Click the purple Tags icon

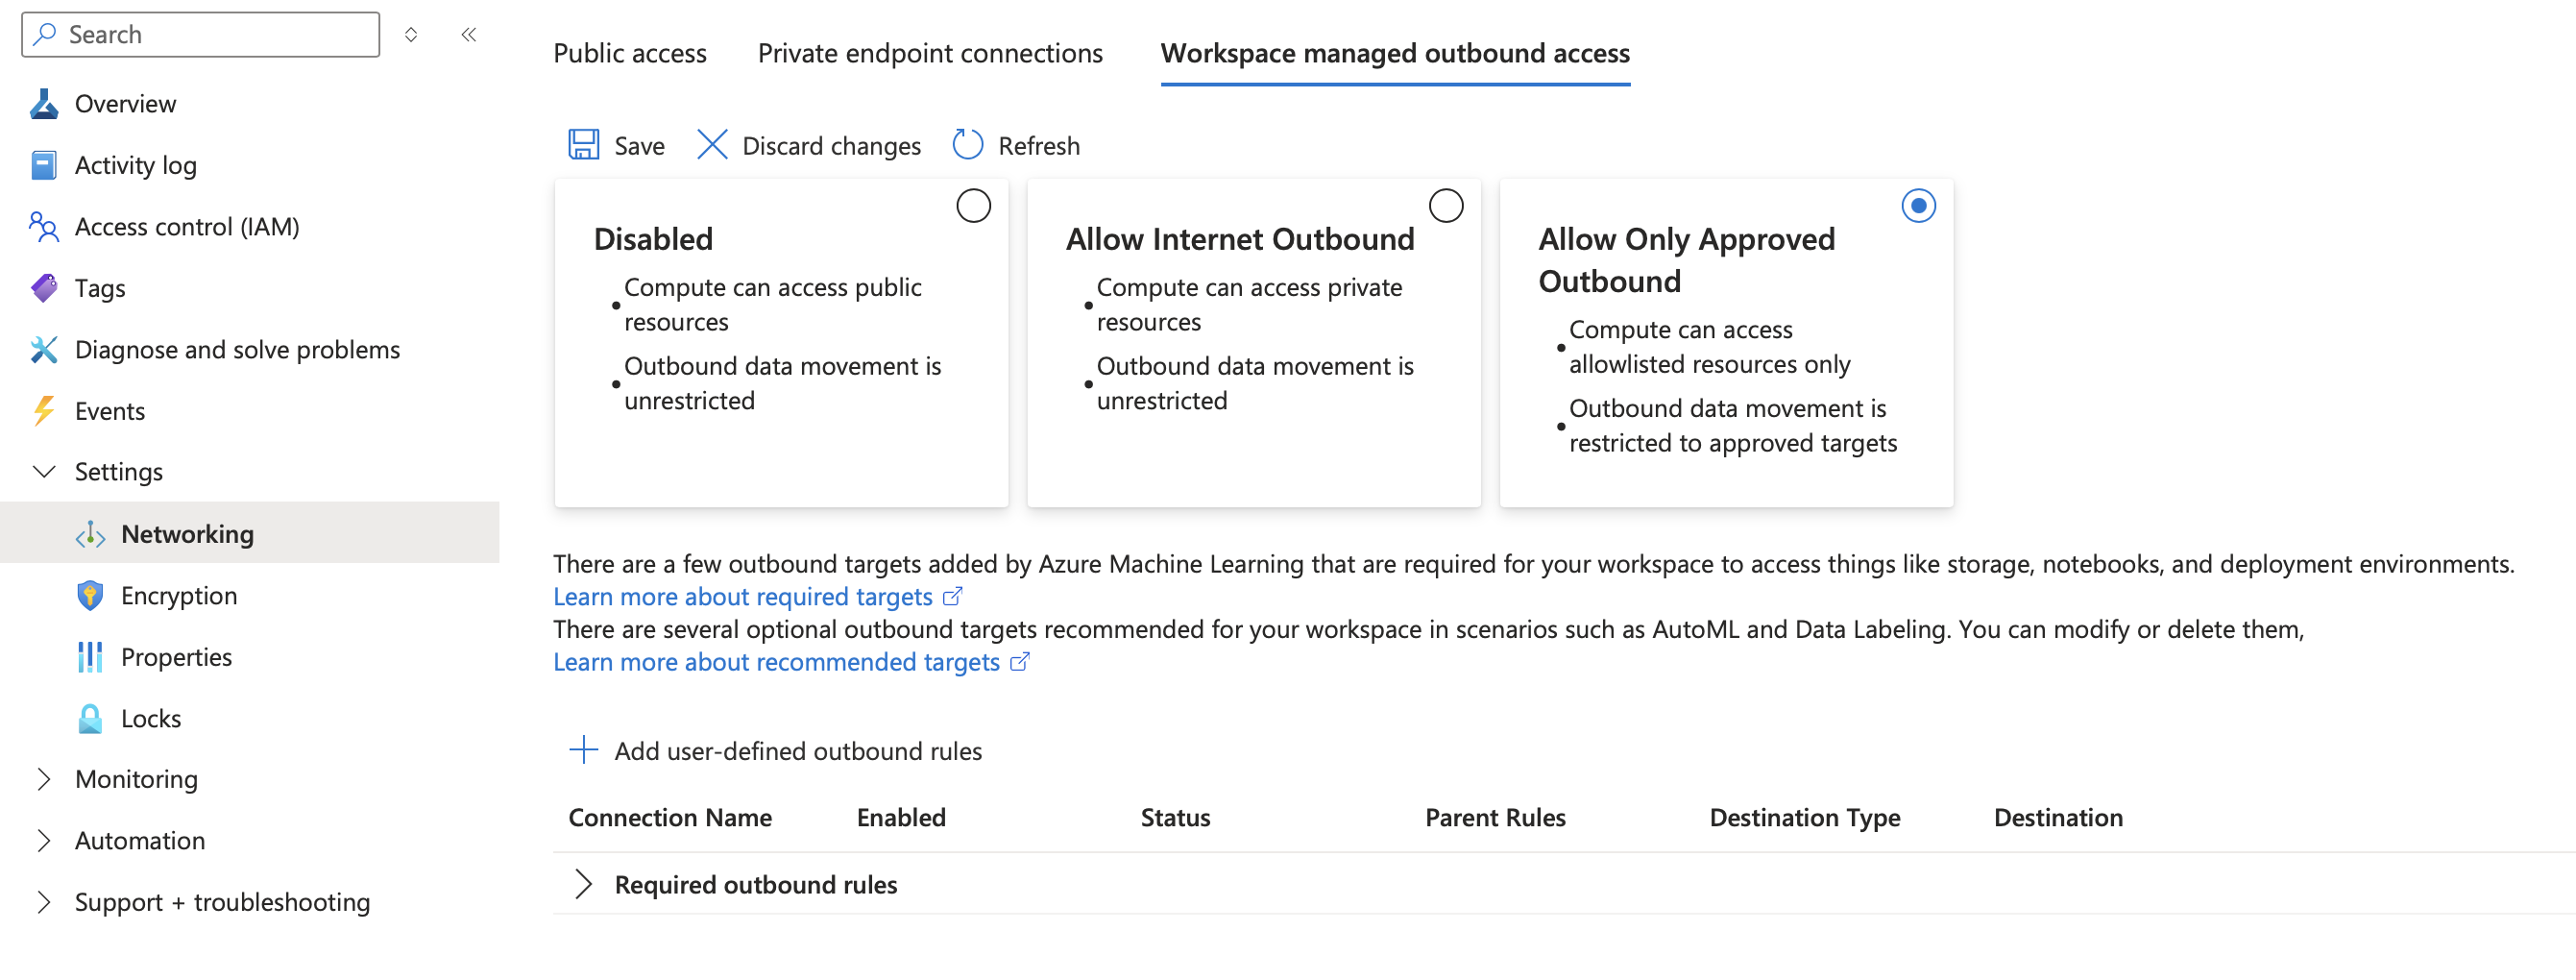point(44,288)
